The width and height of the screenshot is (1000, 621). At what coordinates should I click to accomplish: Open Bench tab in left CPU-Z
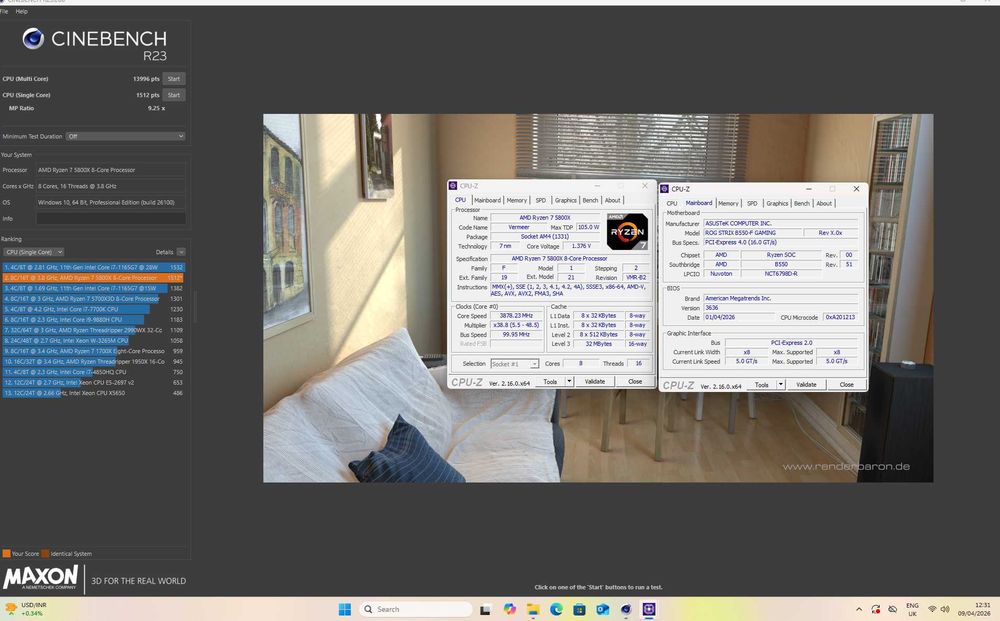click(591, 200)
